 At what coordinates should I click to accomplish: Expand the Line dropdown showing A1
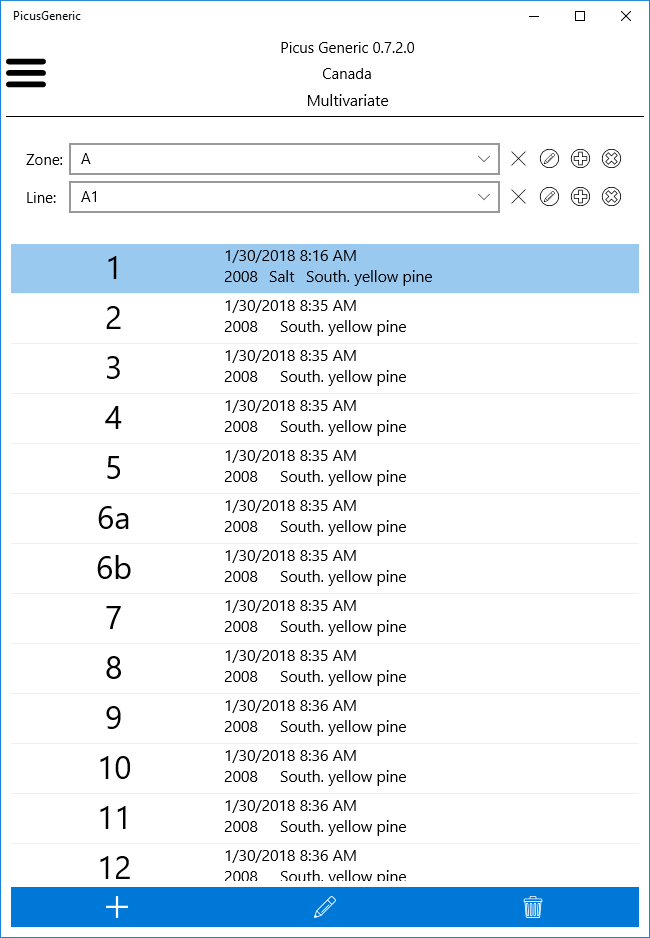(284, 197)
